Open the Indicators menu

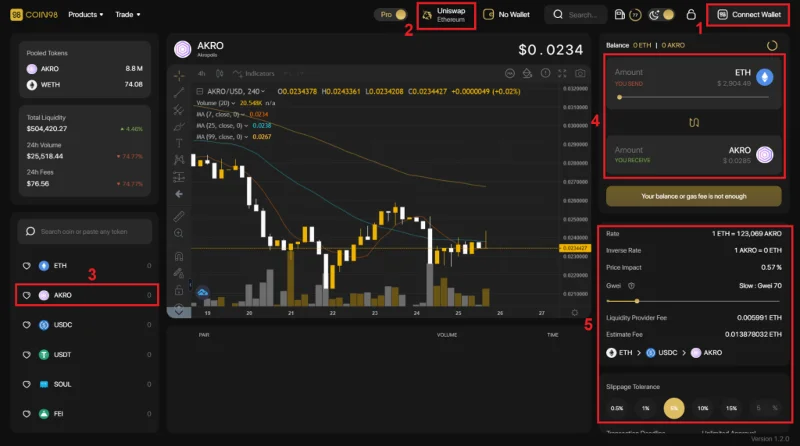point(254,73)
